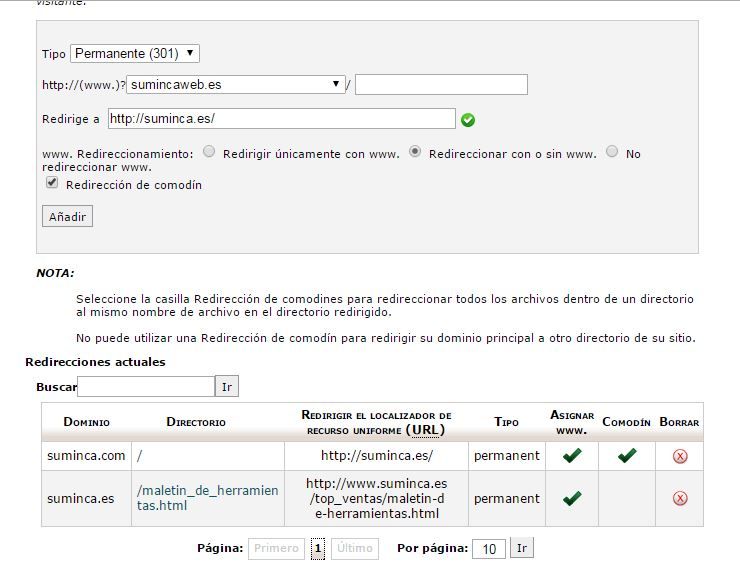Select Redirigir únicamente con www. option

pos(209,152)
